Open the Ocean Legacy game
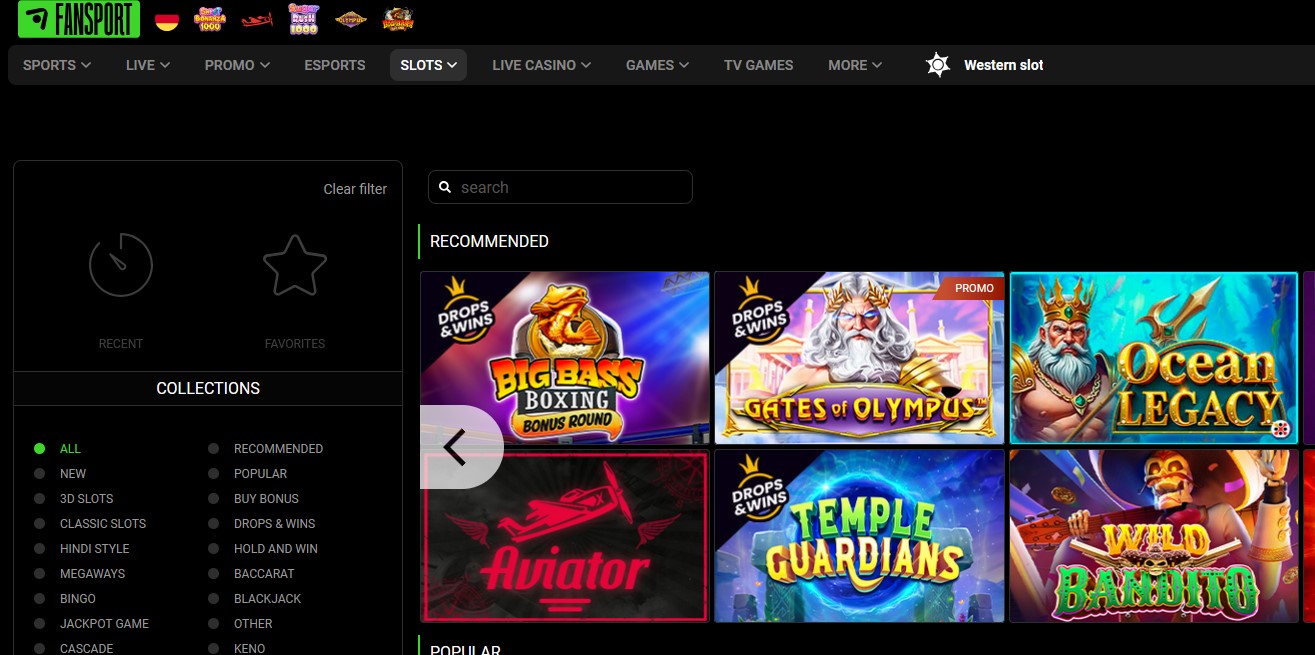This screenshot has width=1315, height=655. point(1154,358)
